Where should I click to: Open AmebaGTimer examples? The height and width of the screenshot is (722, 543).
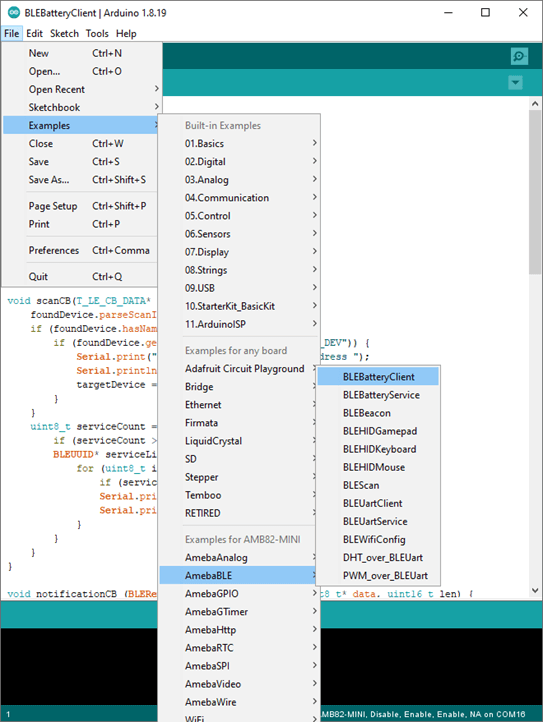click(239, 611)
